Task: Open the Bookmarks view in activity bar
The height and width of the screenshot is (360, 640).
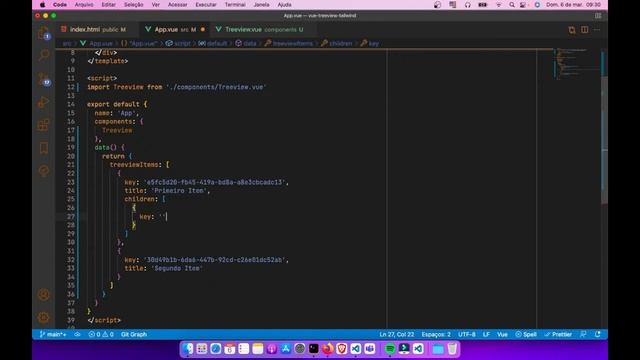Action: click(44, 148)
